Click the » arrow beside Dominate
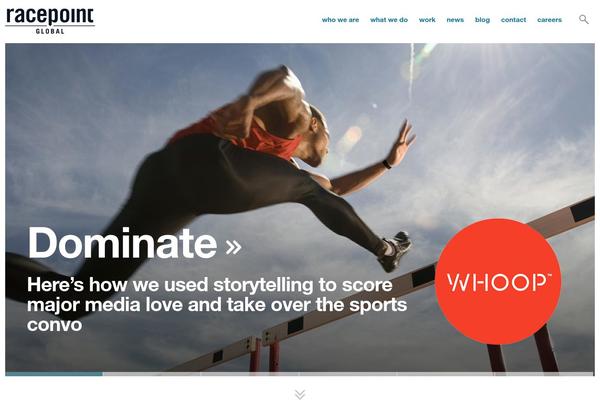This screenshot has height=400, width=600. (x=233, y=246)
